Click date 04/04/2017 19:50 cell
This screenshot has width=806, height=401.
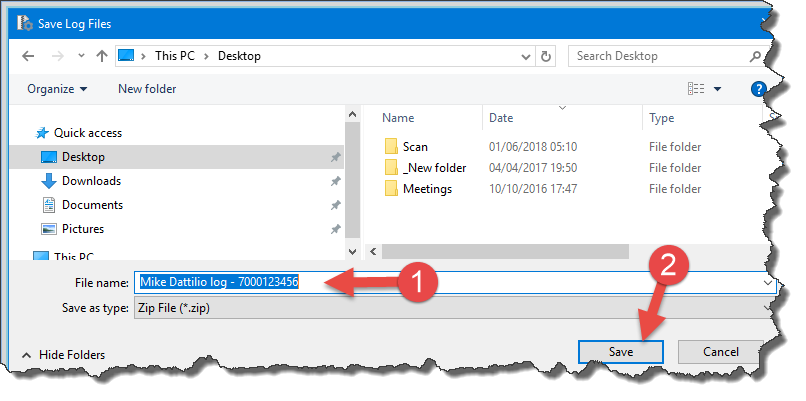tap(533, 168)
